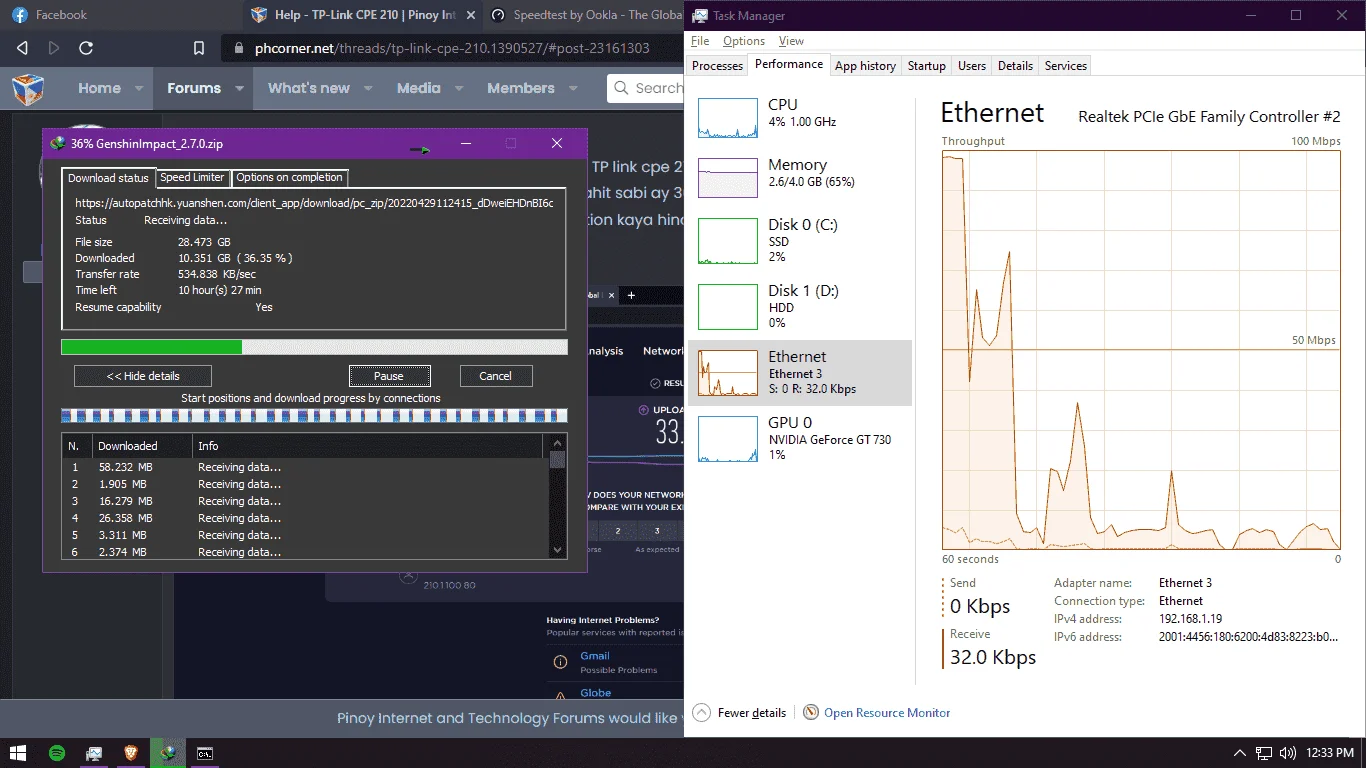Open the File menu in Task Manager
Viewport: 1366px width, 768px height.
coord(700,41)
